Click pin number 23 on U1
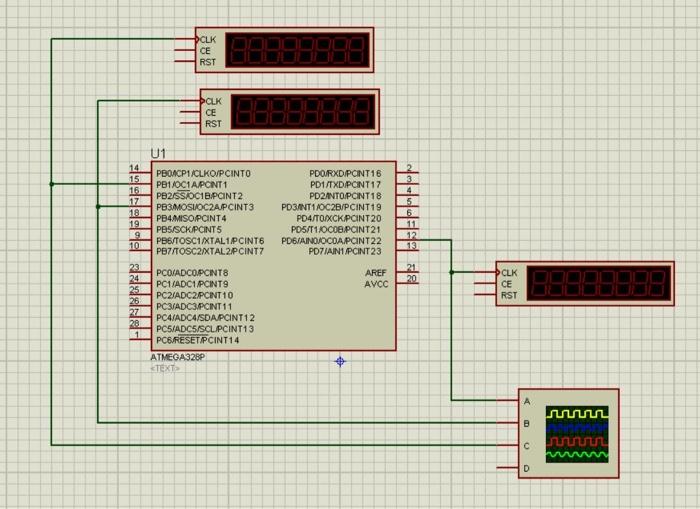The height and width of the screenshot is (509, 700). 134,267
